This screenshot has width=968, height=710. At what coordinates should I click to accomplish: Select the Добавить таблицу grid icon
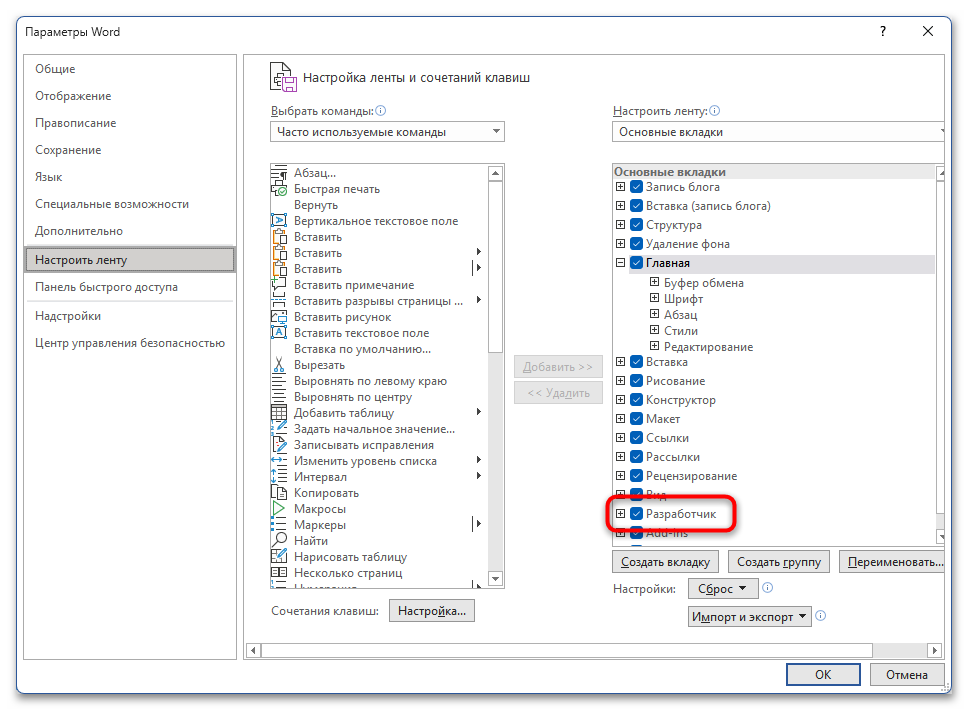click(279, 413)
